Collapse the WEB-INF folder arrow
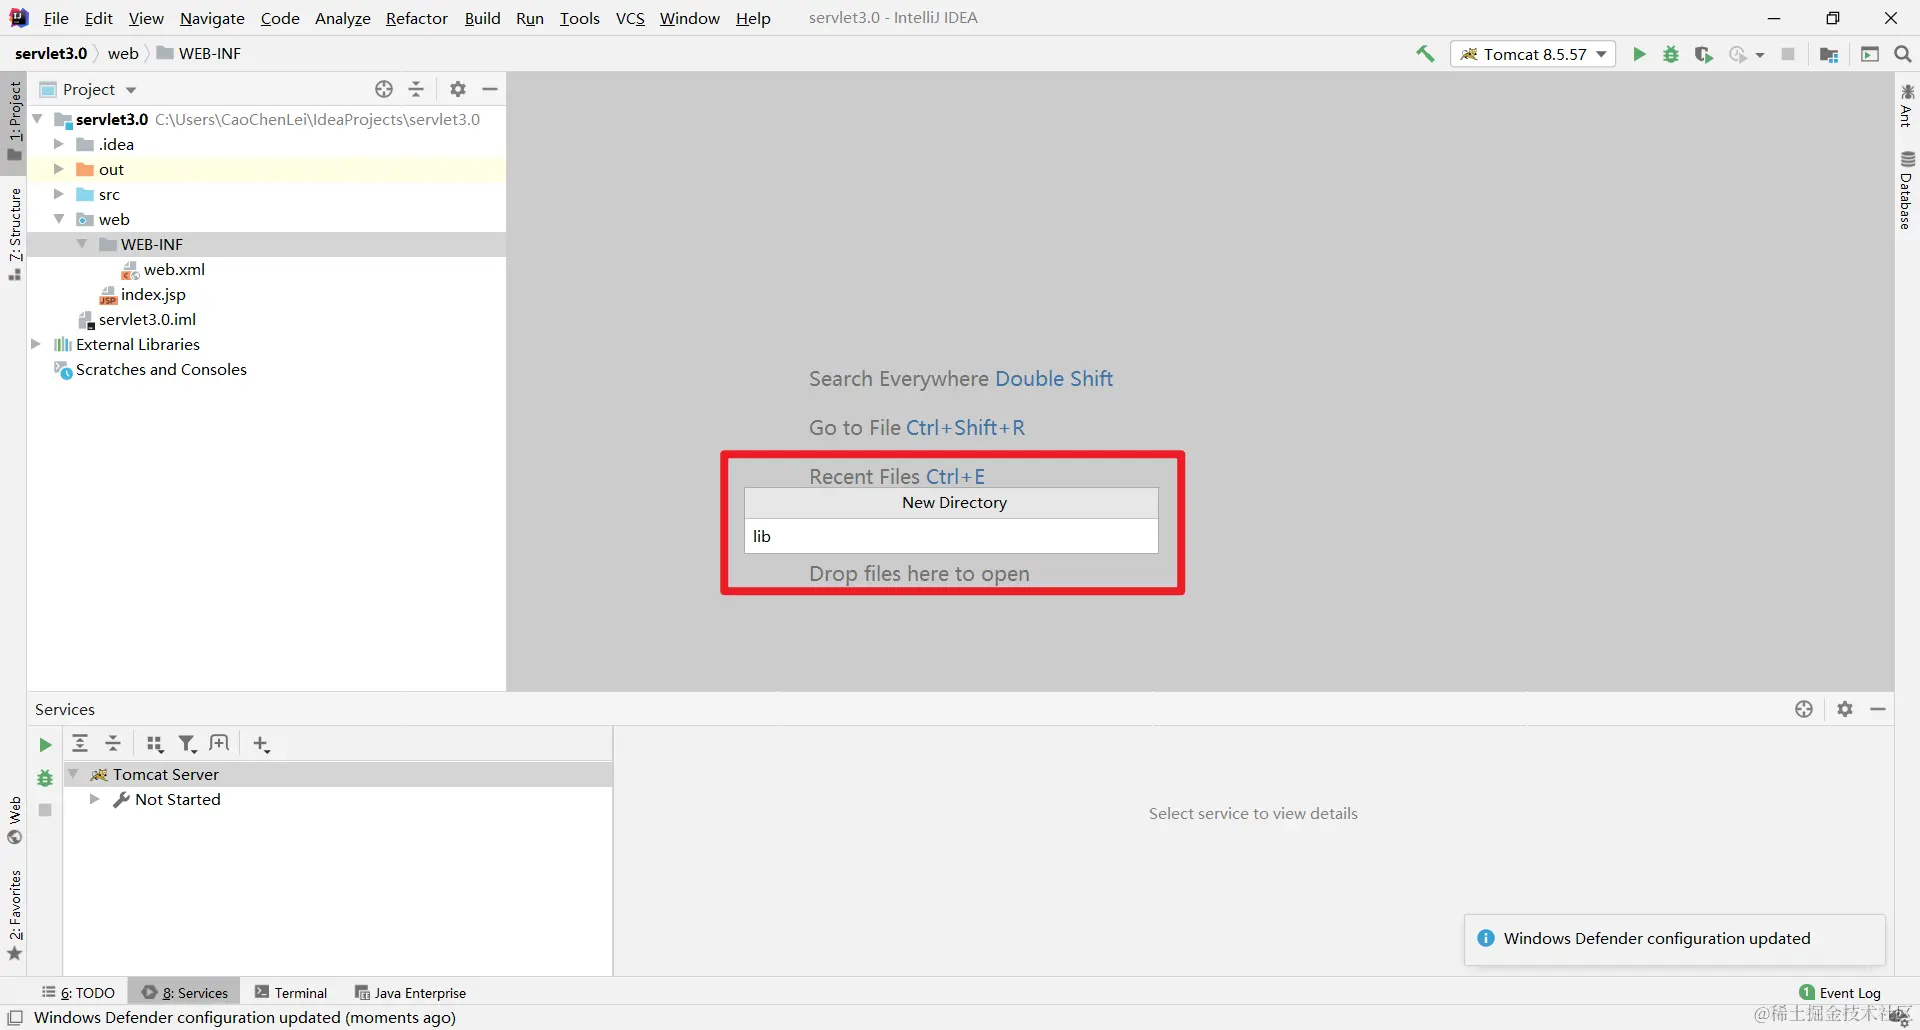Screen dimensions: 1920x1030 pyautogui.click(x=82, y=244)
